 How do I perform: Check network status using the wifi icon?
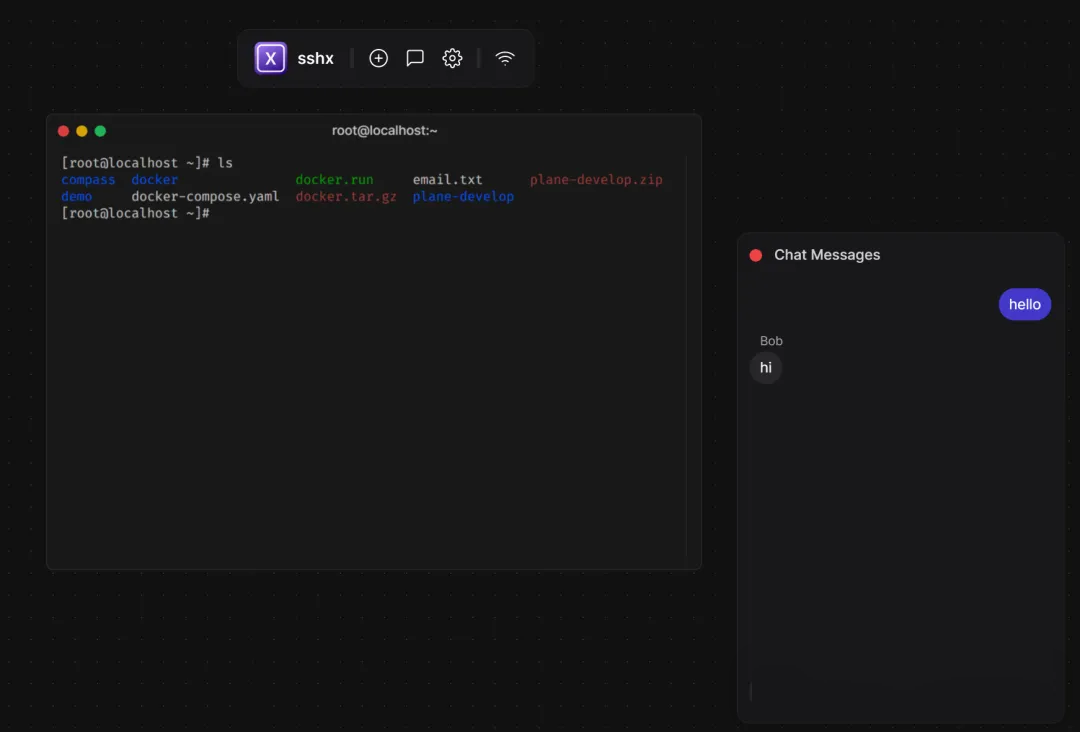505,58
